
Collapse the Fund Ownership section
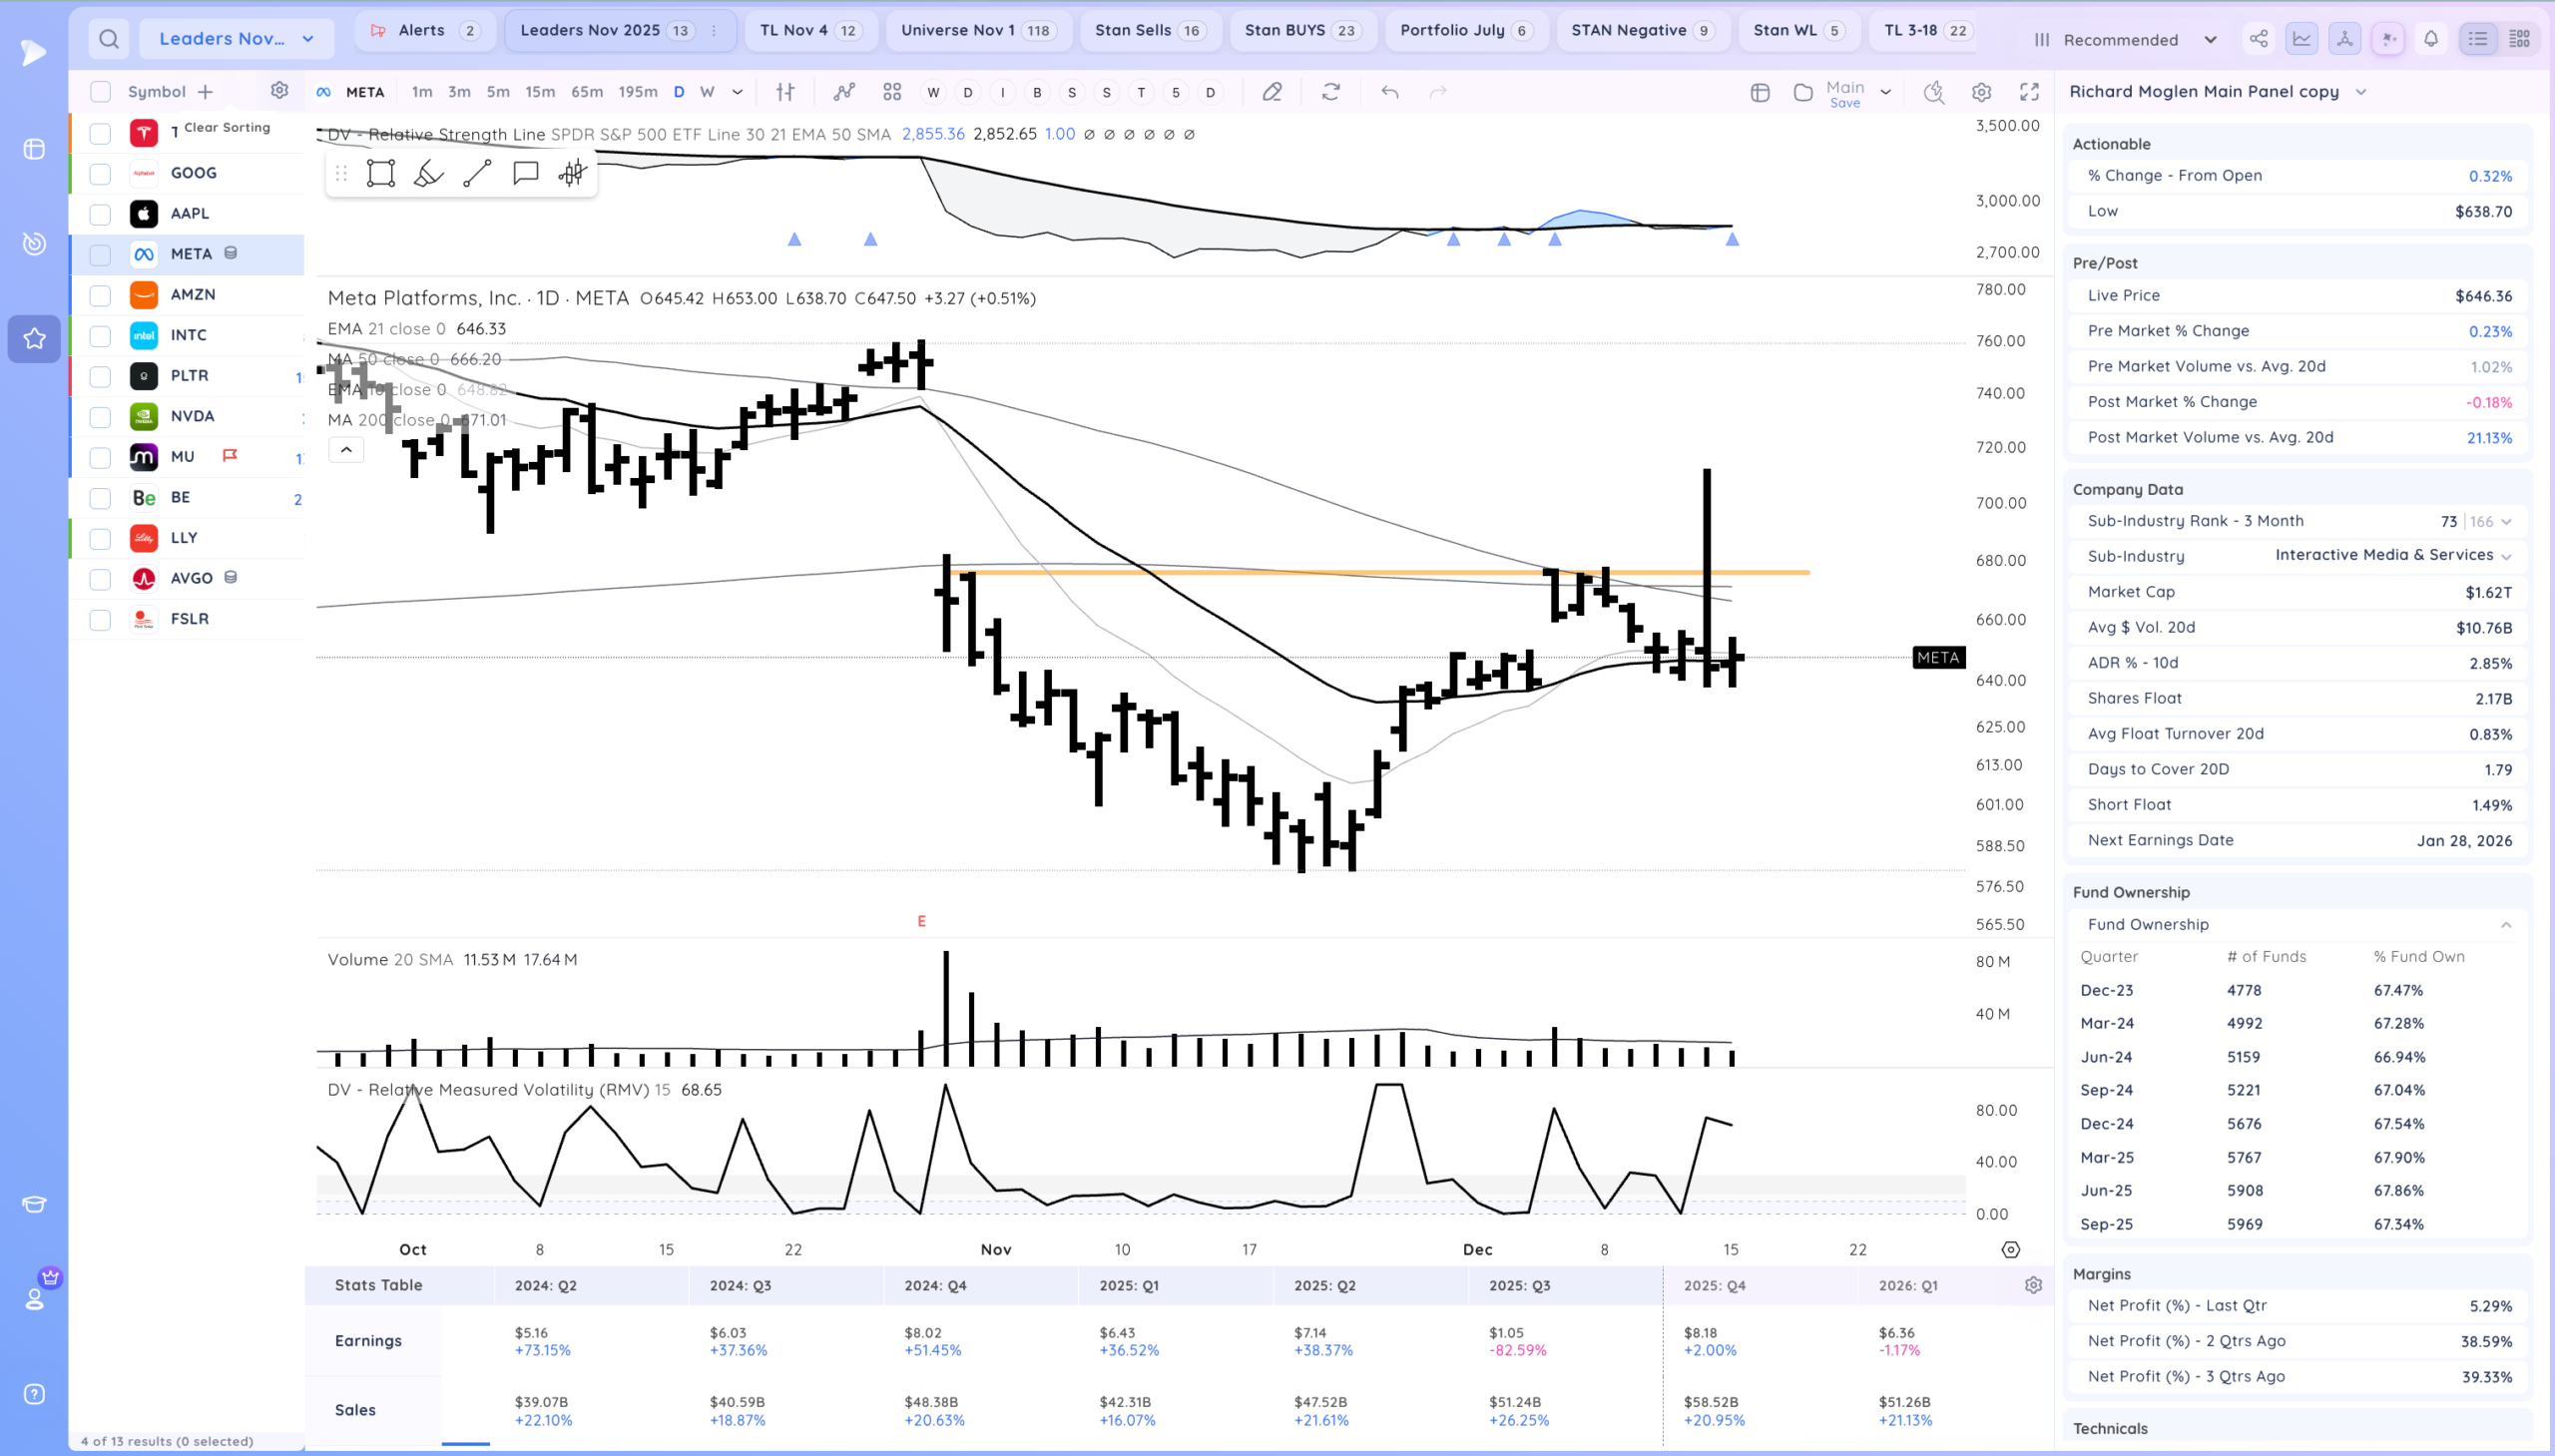coord(2505,925)
